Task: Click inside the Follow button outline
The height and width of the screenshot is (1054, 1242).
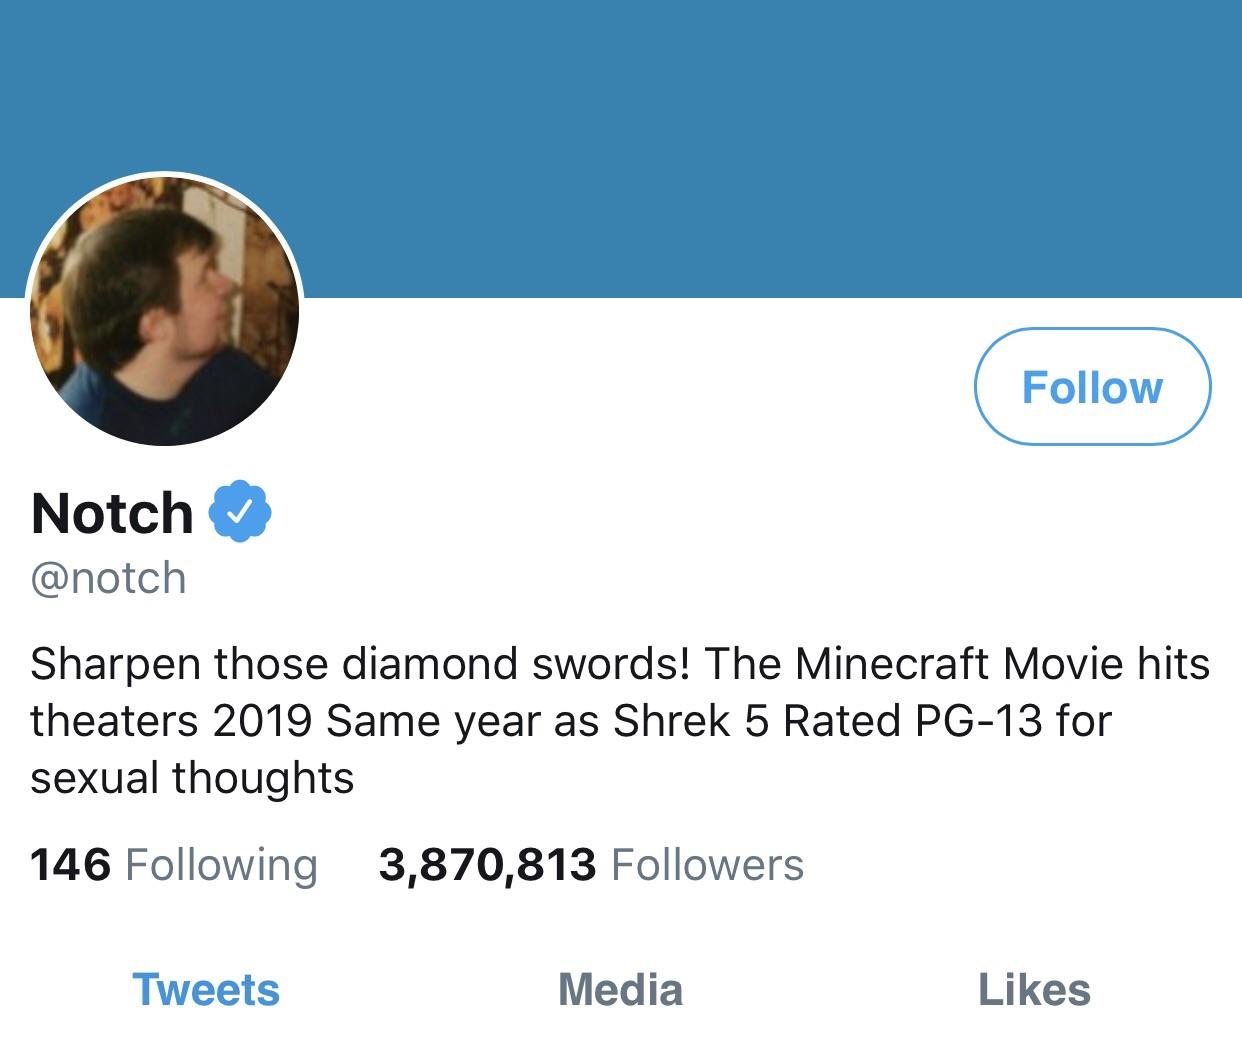Action: tap(1093, 388)
